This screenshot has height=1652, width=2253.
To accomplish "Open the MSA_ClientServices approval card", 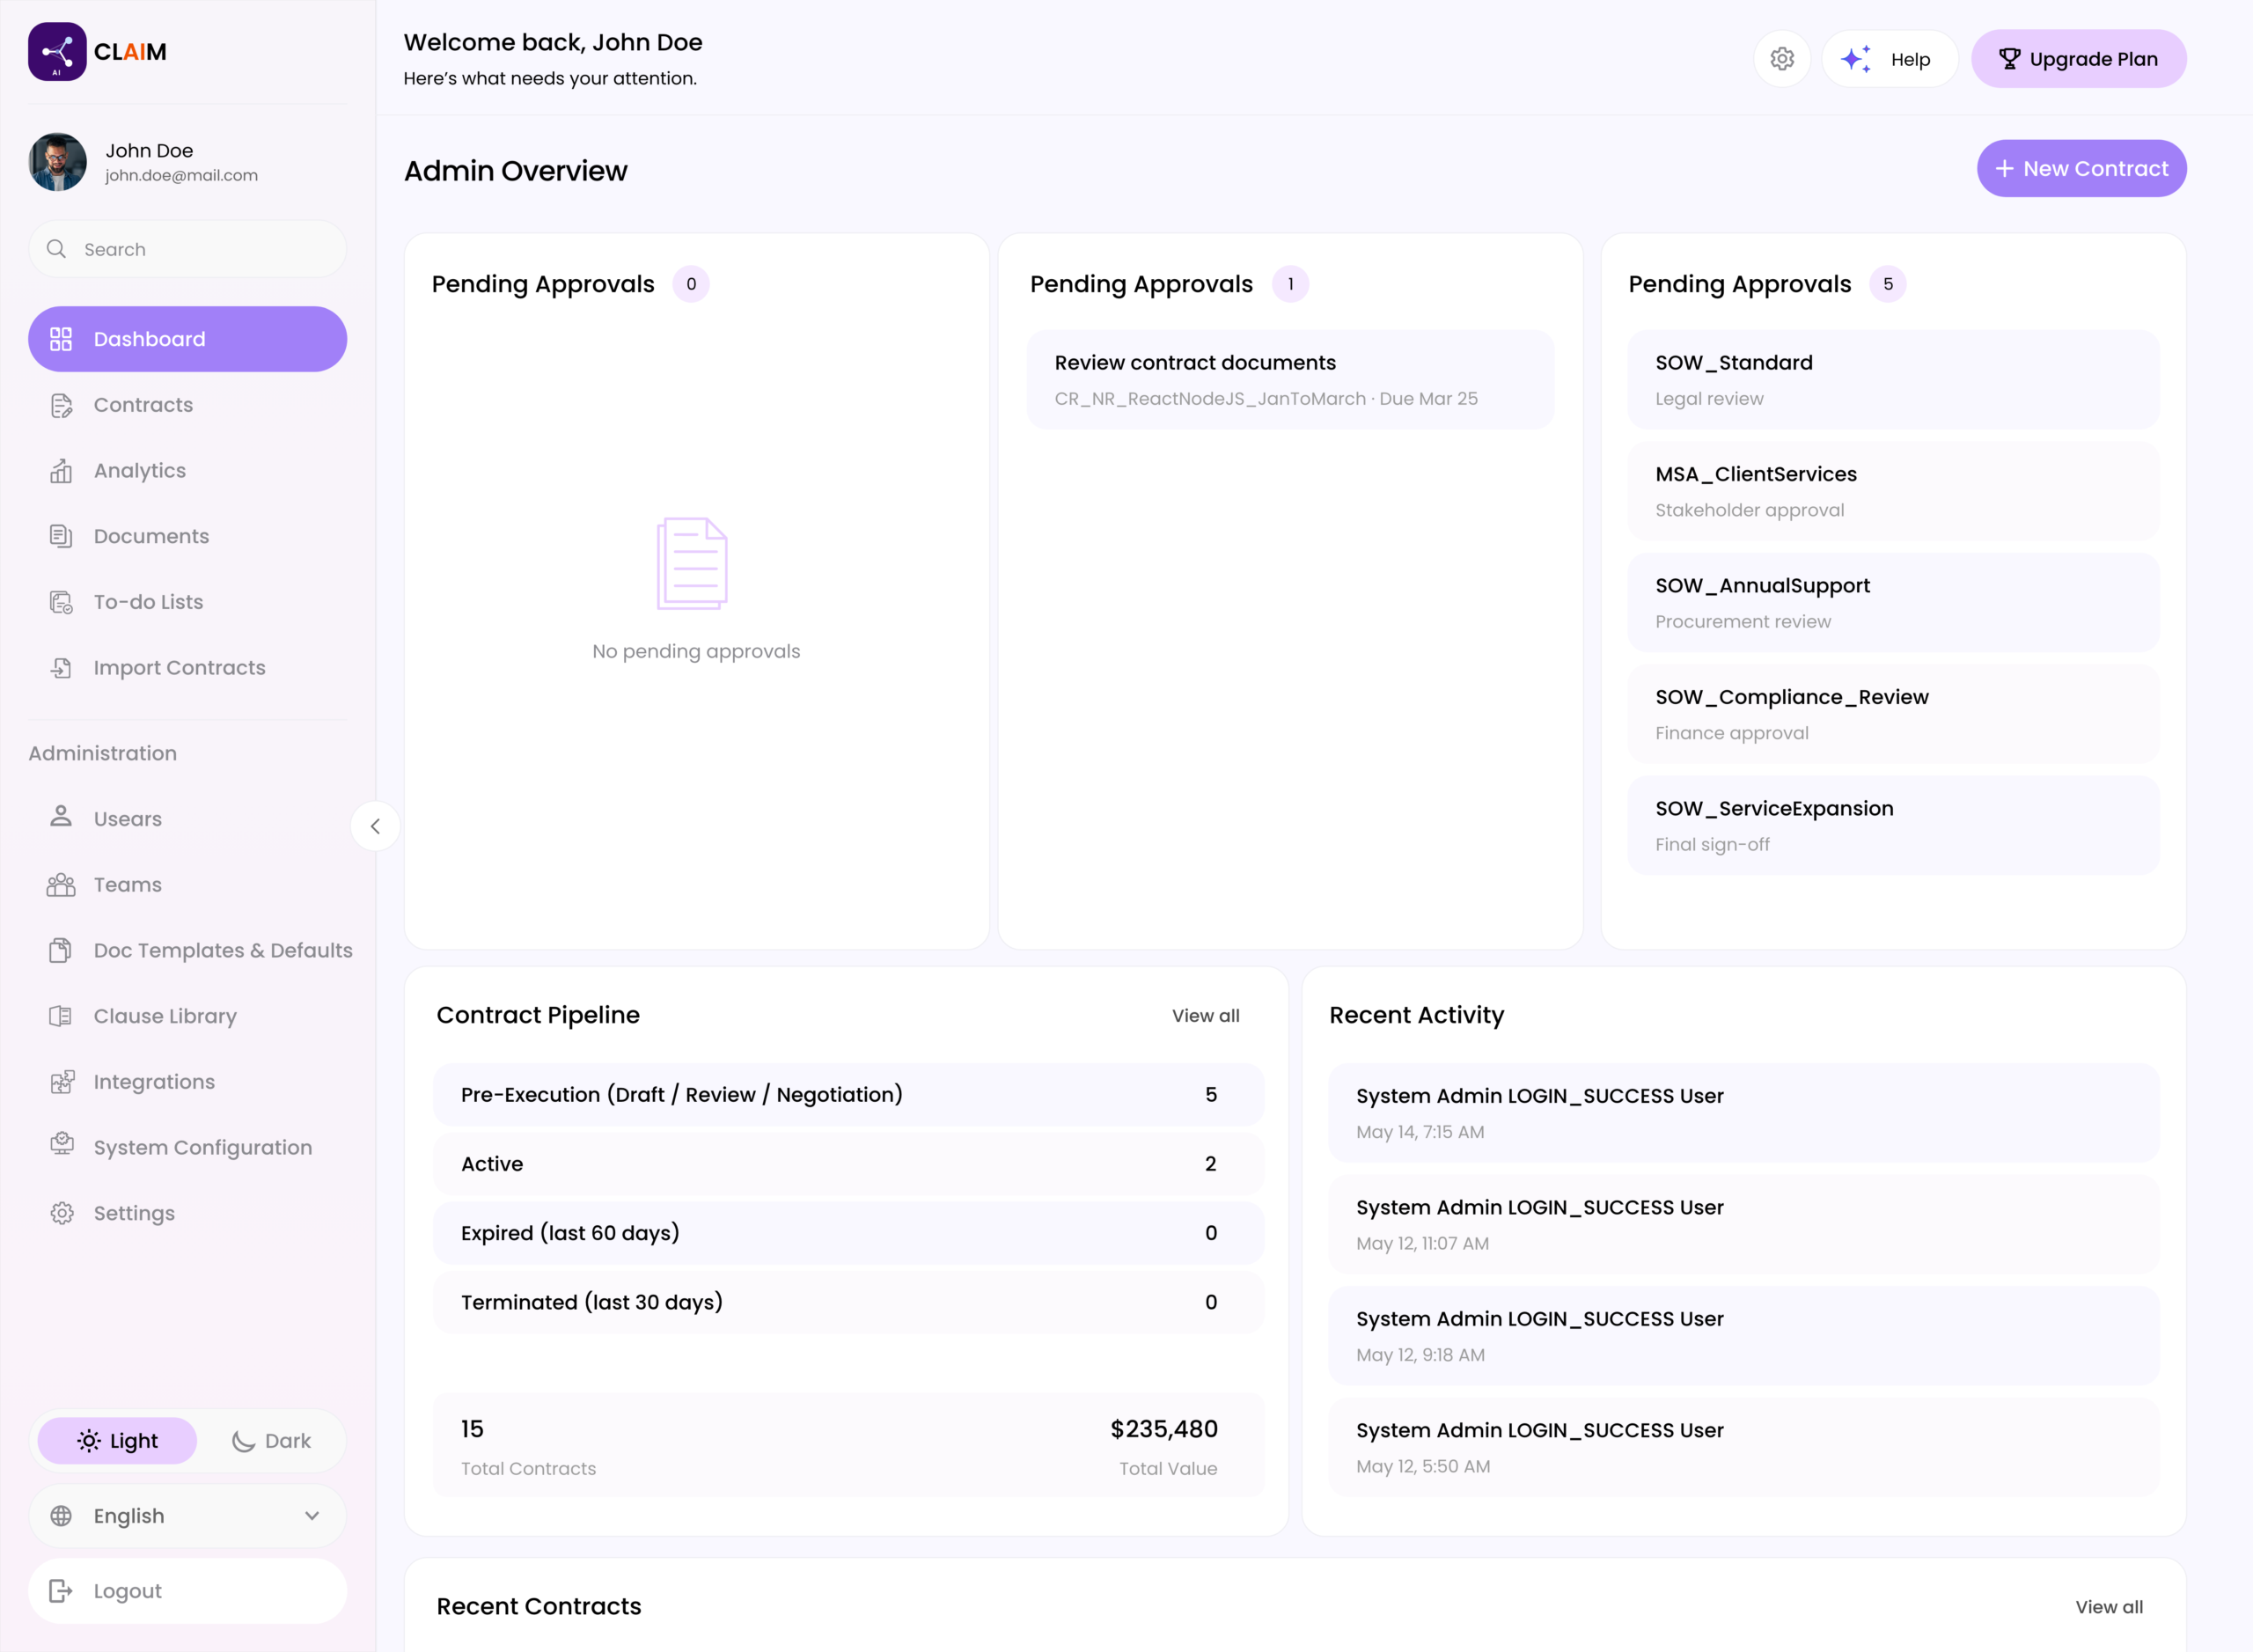I will pyautogui.click(x=1893, y=491).
